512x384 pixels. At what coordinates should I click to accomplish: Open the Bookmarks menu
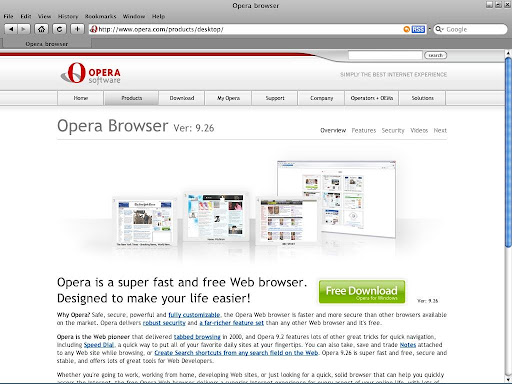(x=100, y=16)
